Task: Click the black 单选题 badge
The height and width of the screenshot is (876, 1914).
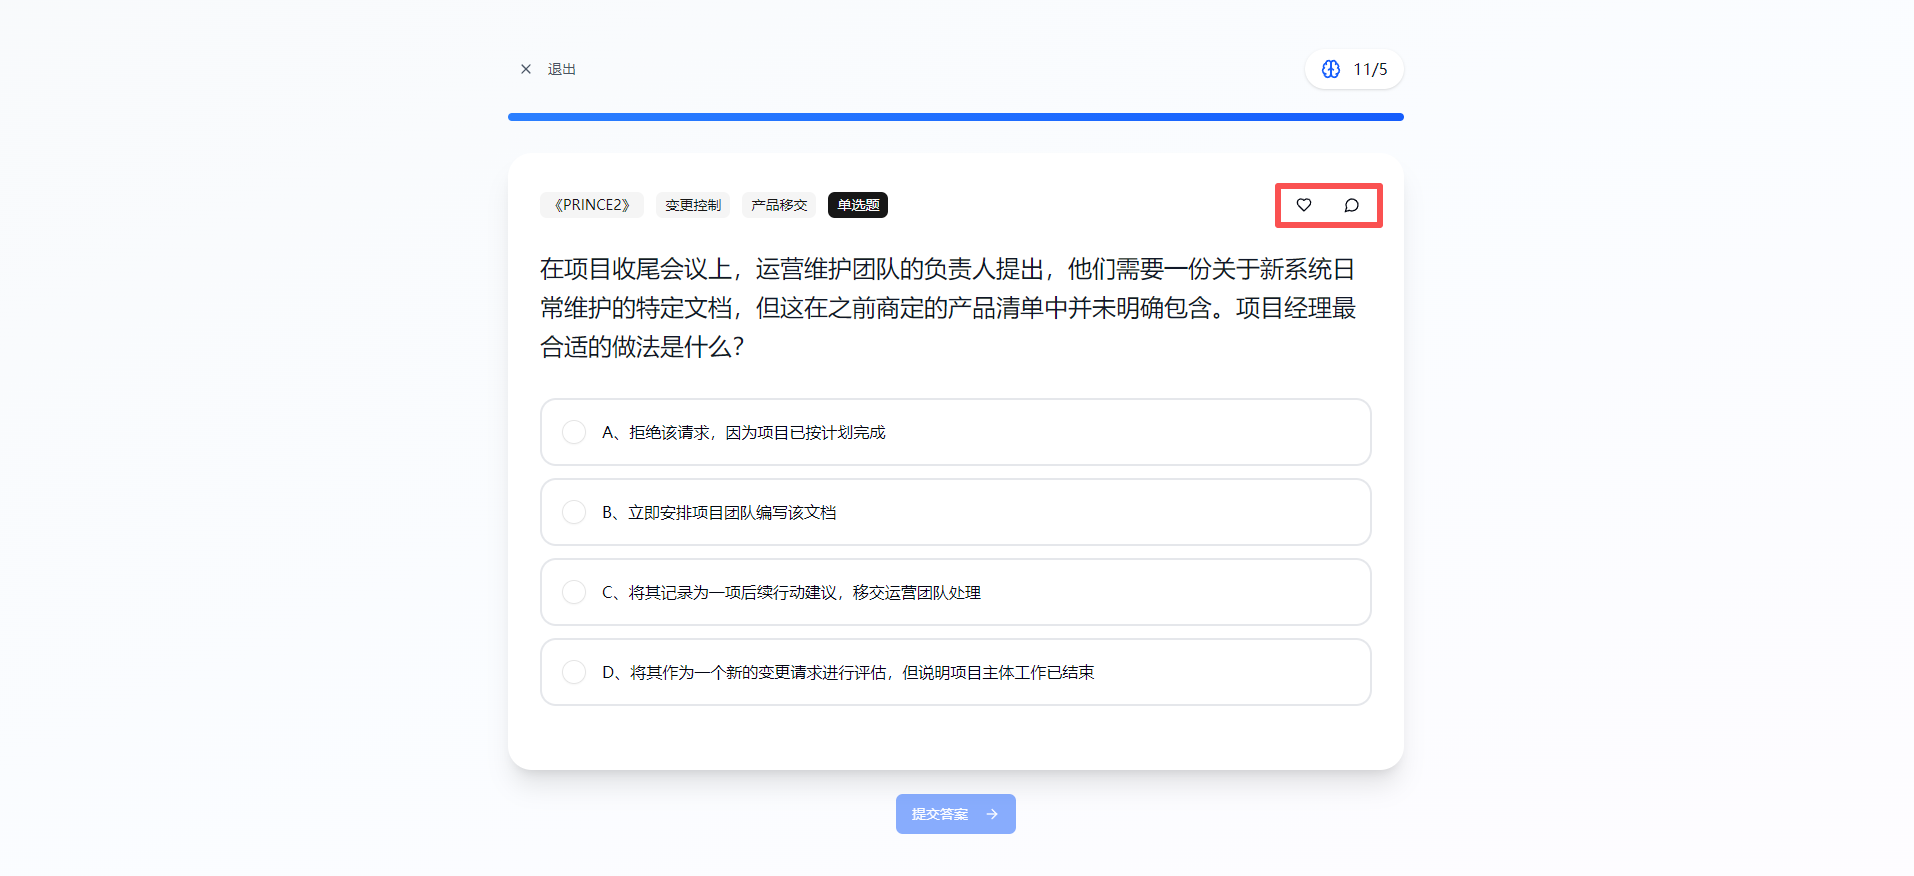Action: (858, 205)
